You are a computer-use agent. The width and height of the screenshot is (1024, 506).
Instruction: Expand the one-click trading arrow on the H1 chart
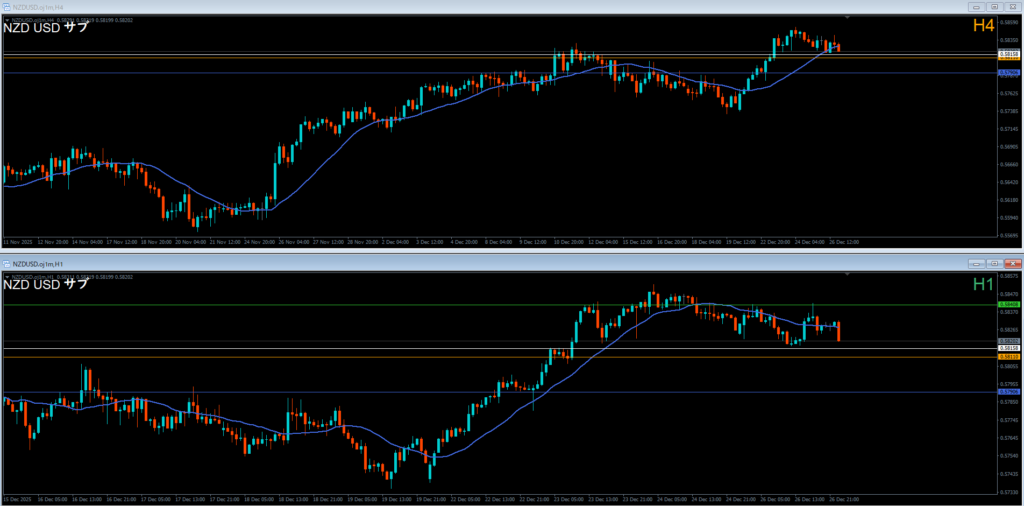pos(6,275)
